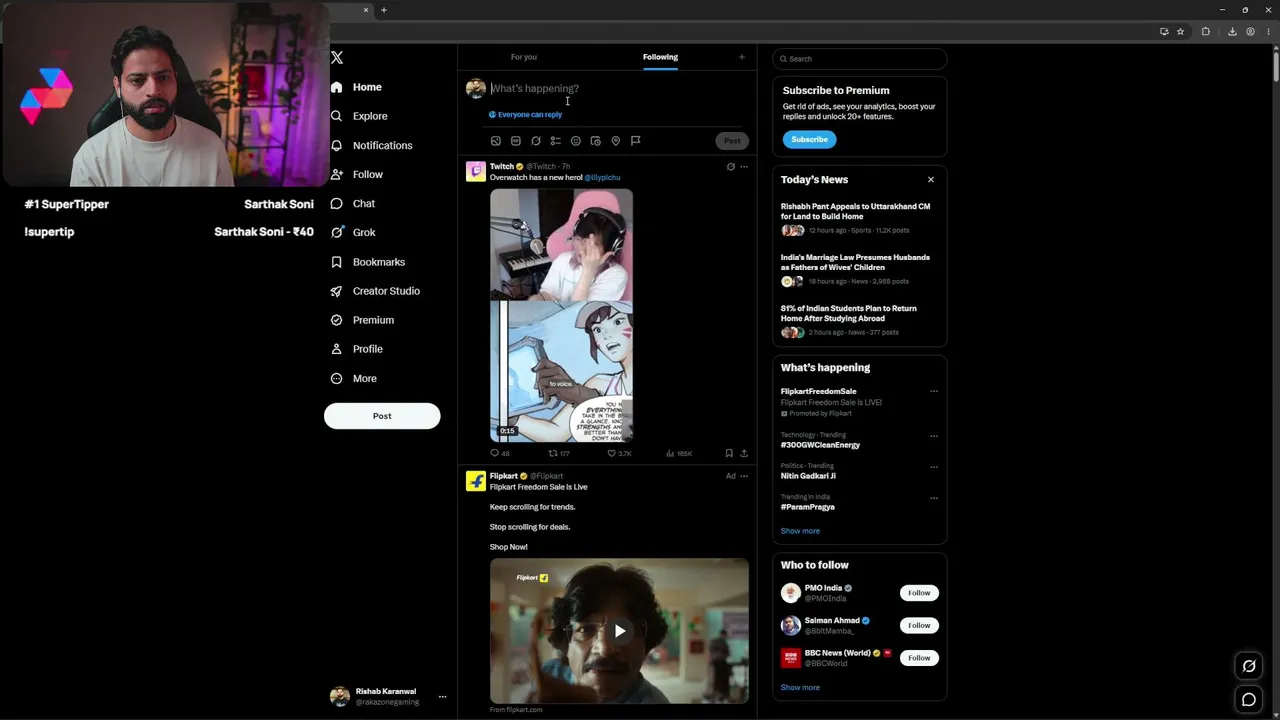Open options for the Nitin Gadkari Ji trend
This screenshot has width=1280, height=720.
click(934, 467)
